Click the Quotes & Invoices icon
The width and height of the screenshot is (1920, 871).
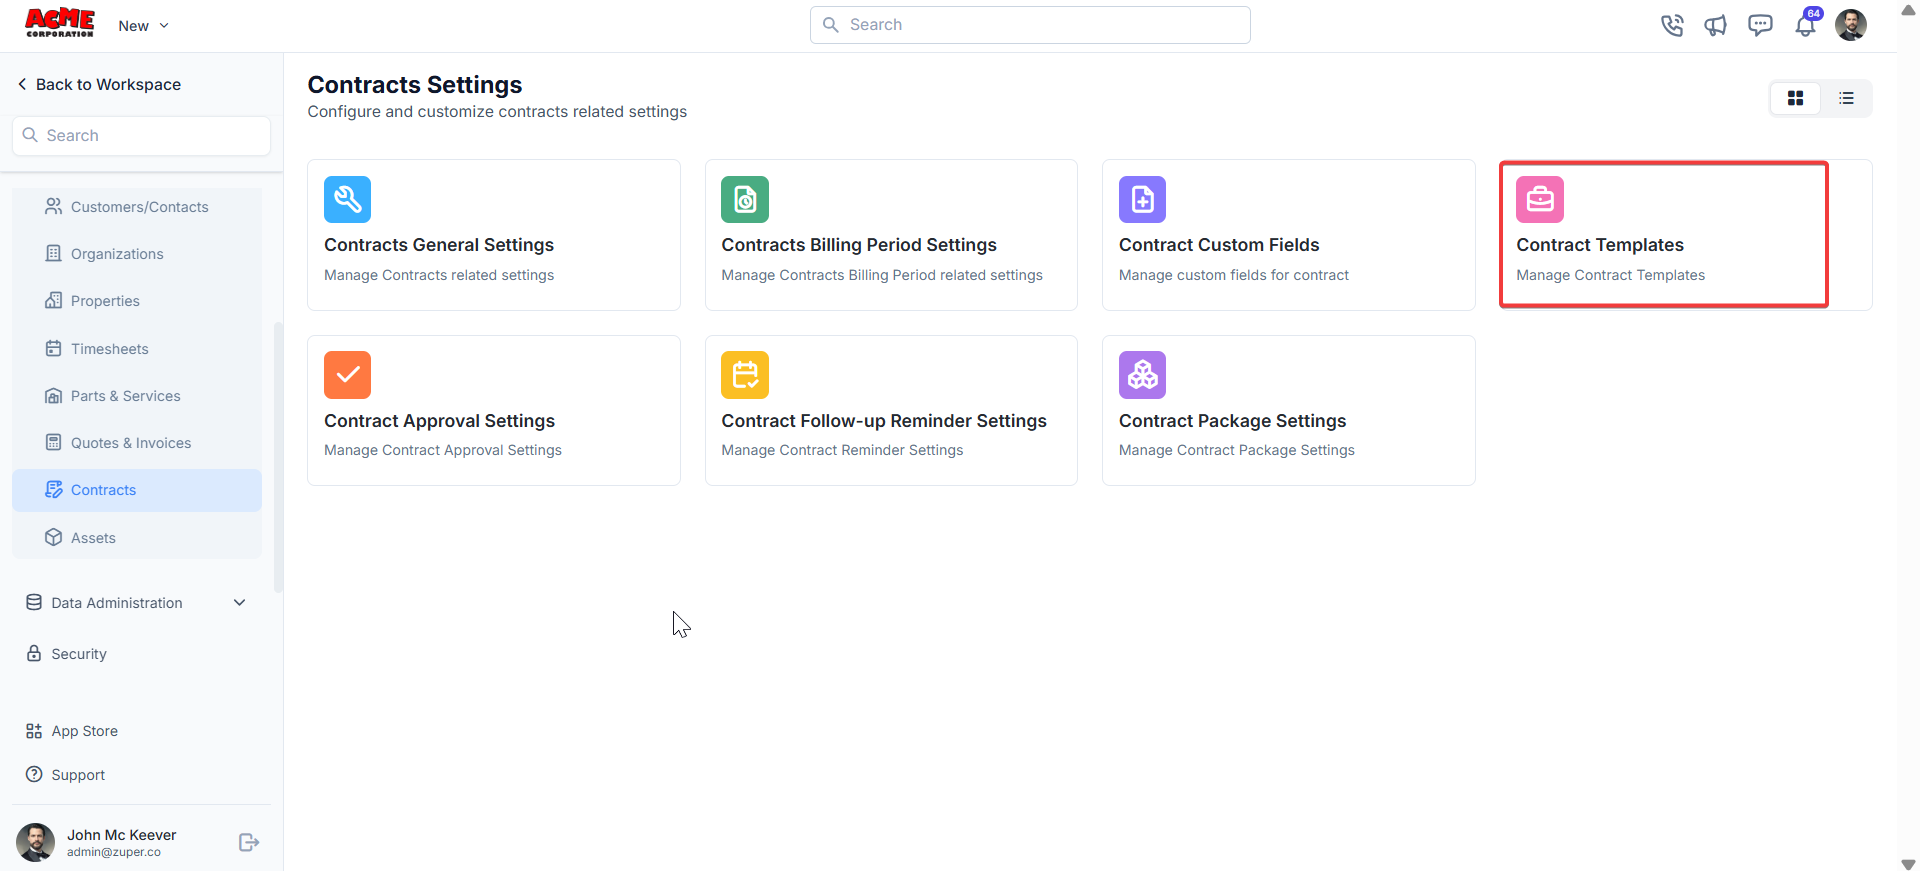[x=54, y=442]
